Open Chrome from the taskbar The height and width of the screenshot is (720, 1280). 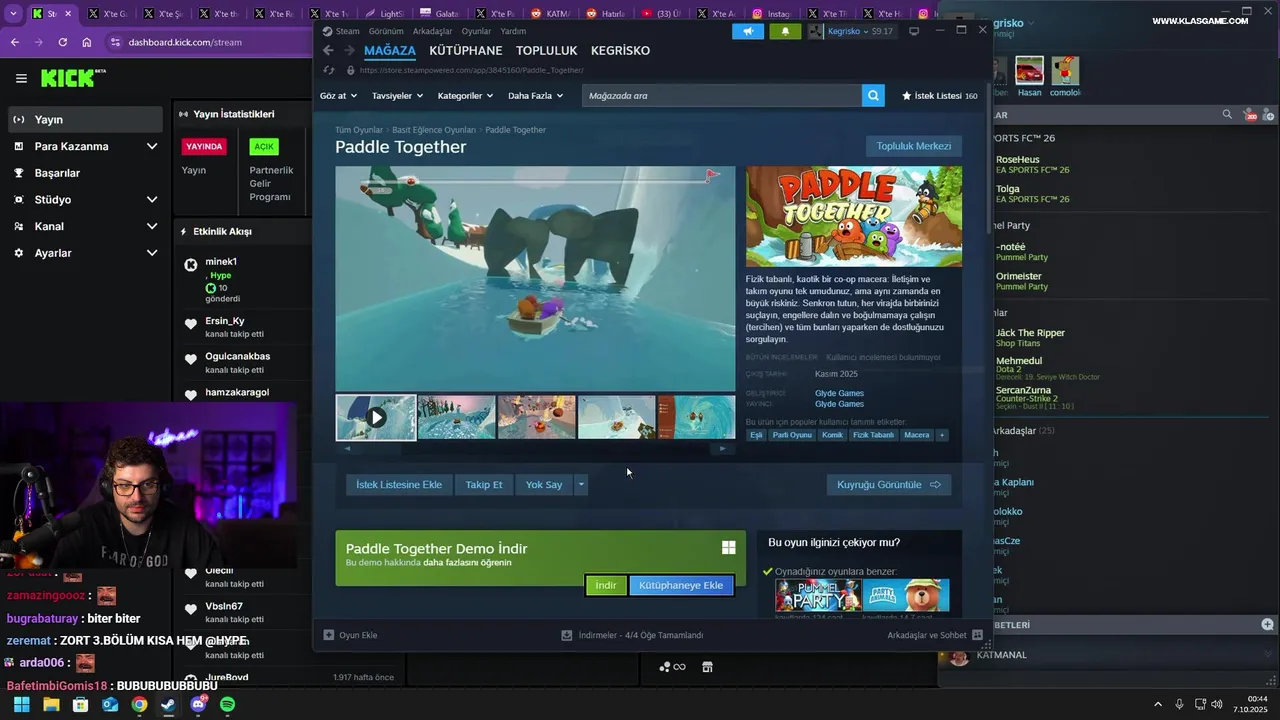tap(139, 705)
